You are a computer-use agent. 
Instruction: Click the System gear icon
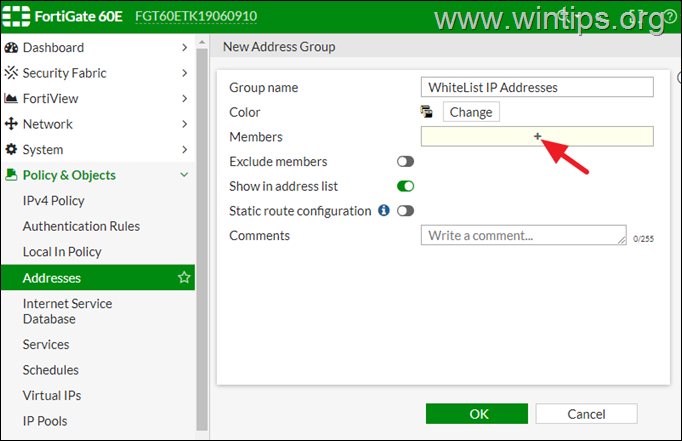(11, 150)
